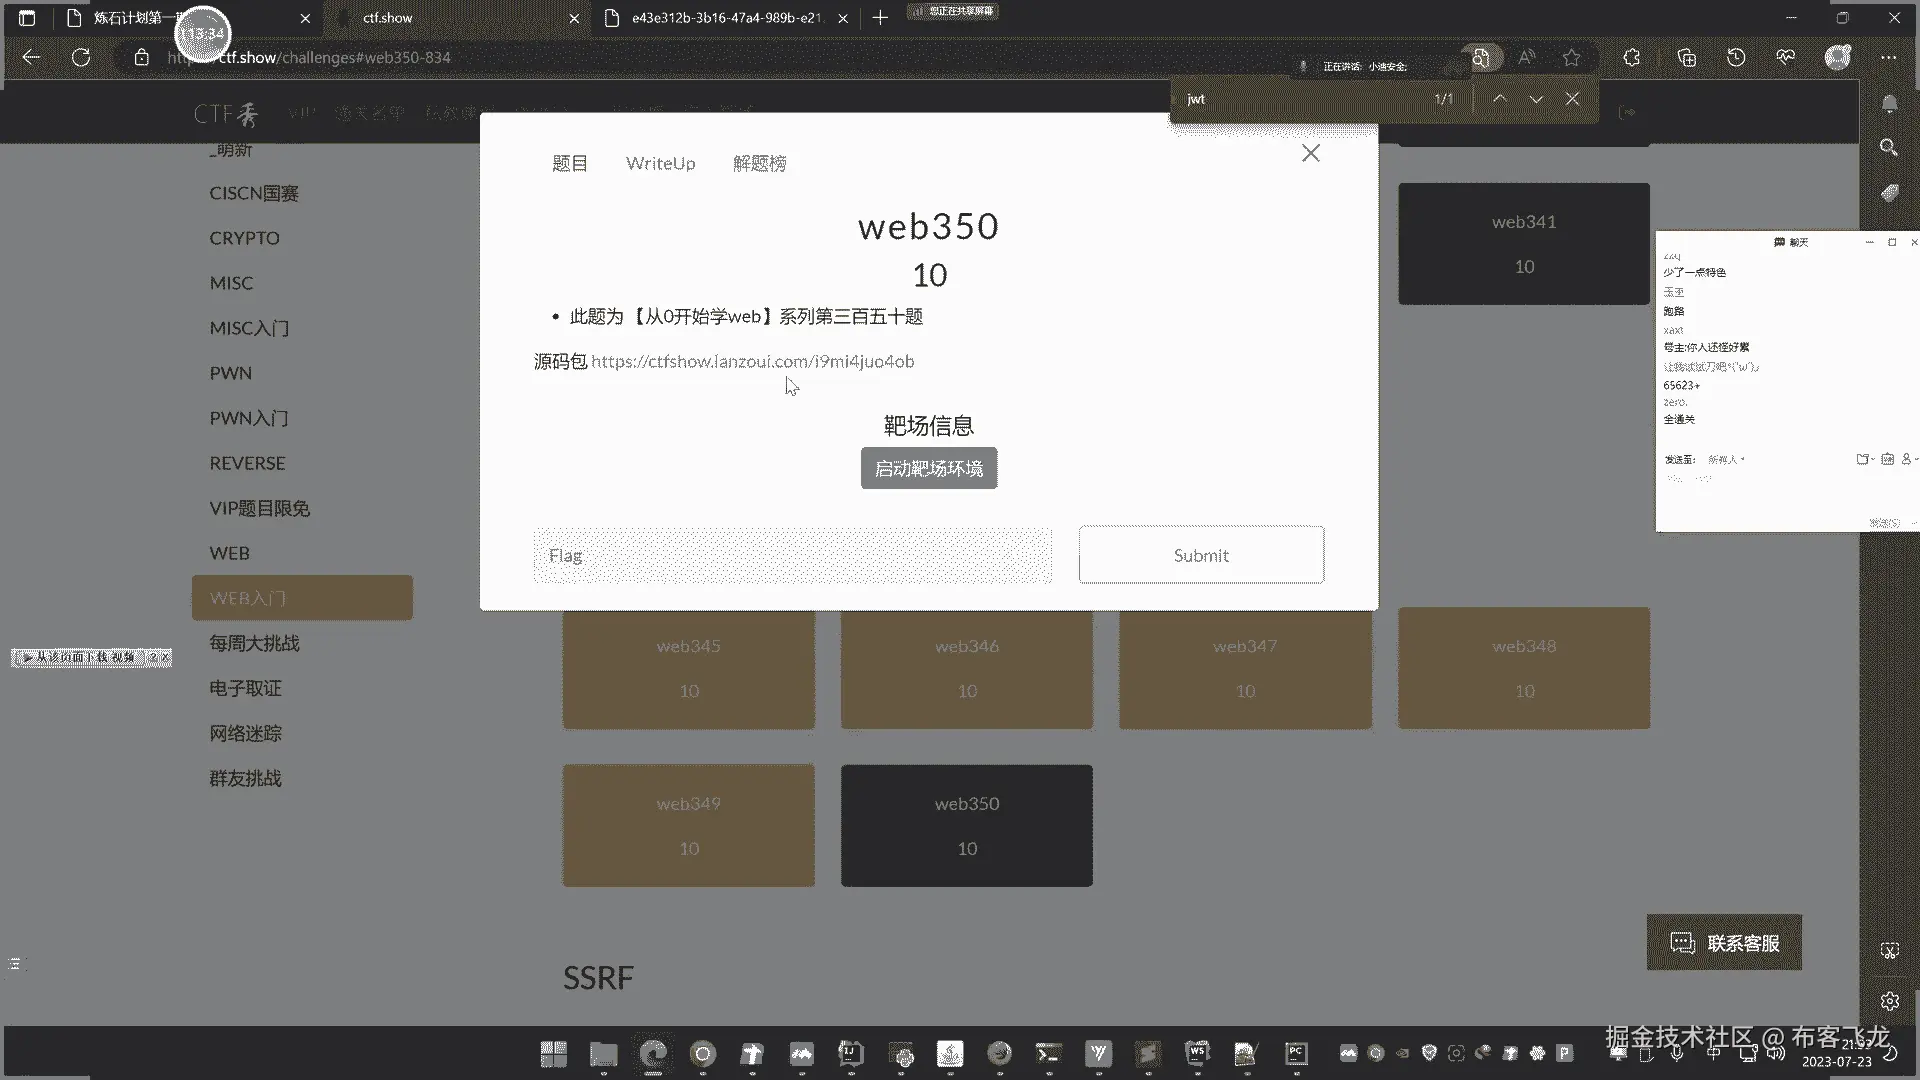Click the browser refresh icon
Image resolution: width=1920 pixels, height=1080 pixels.
pos(81,58)
